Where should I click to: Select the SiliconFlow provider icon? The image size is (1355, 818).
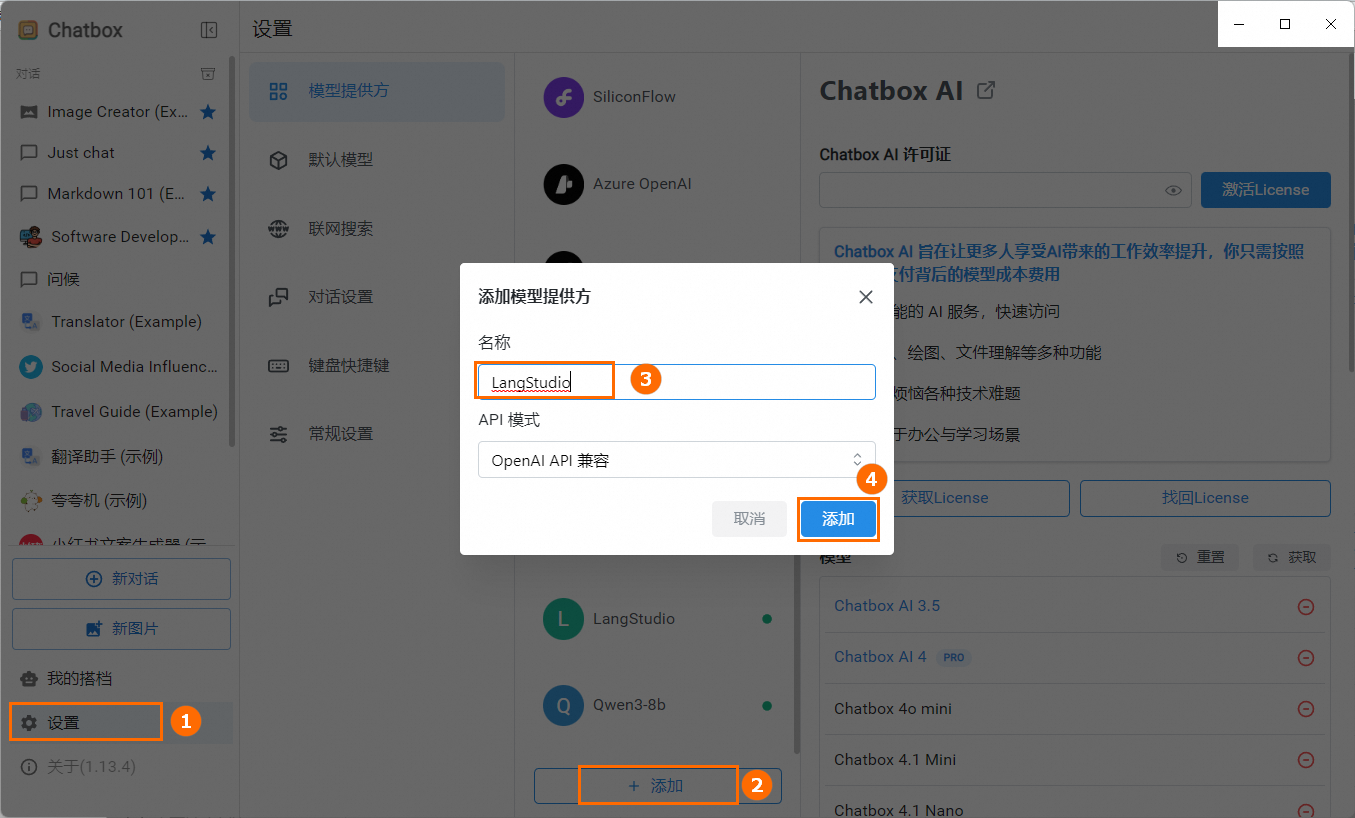pyautogui.click(x=563, y=97)
